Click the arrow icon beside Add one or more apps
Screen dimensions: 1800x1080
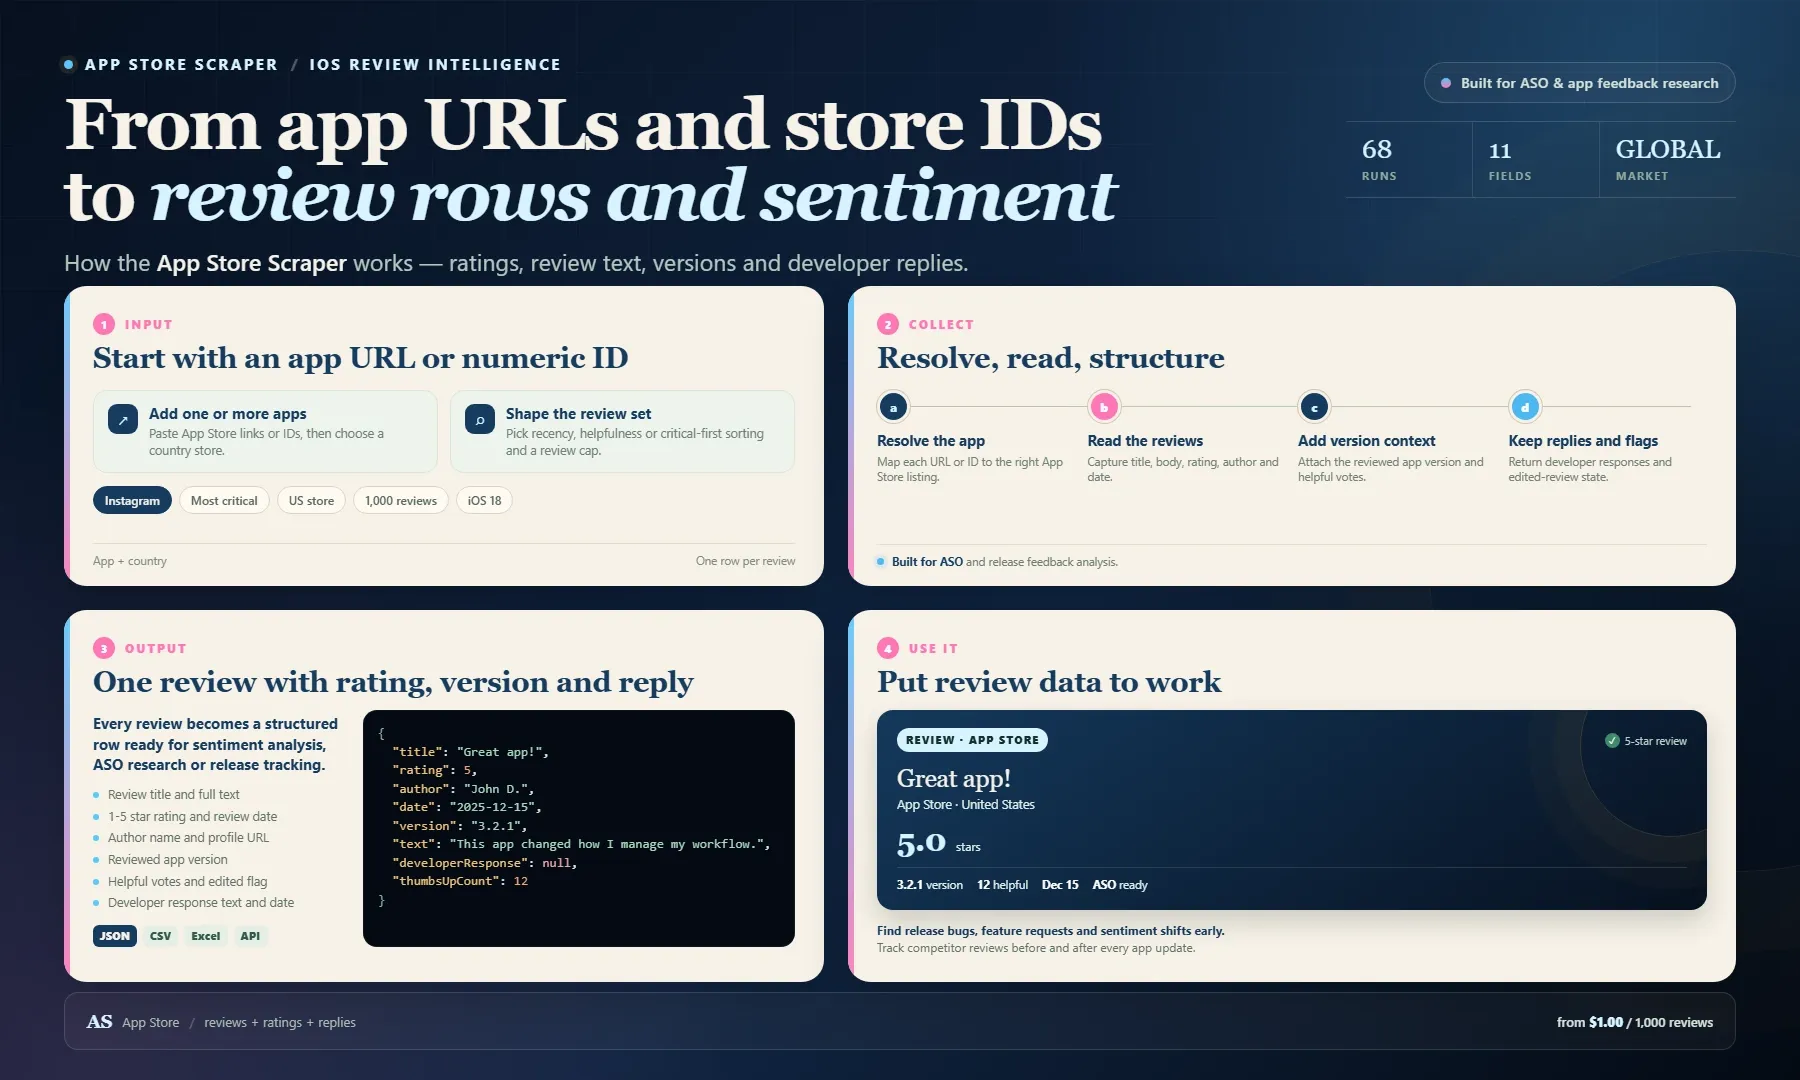point(123,420)
